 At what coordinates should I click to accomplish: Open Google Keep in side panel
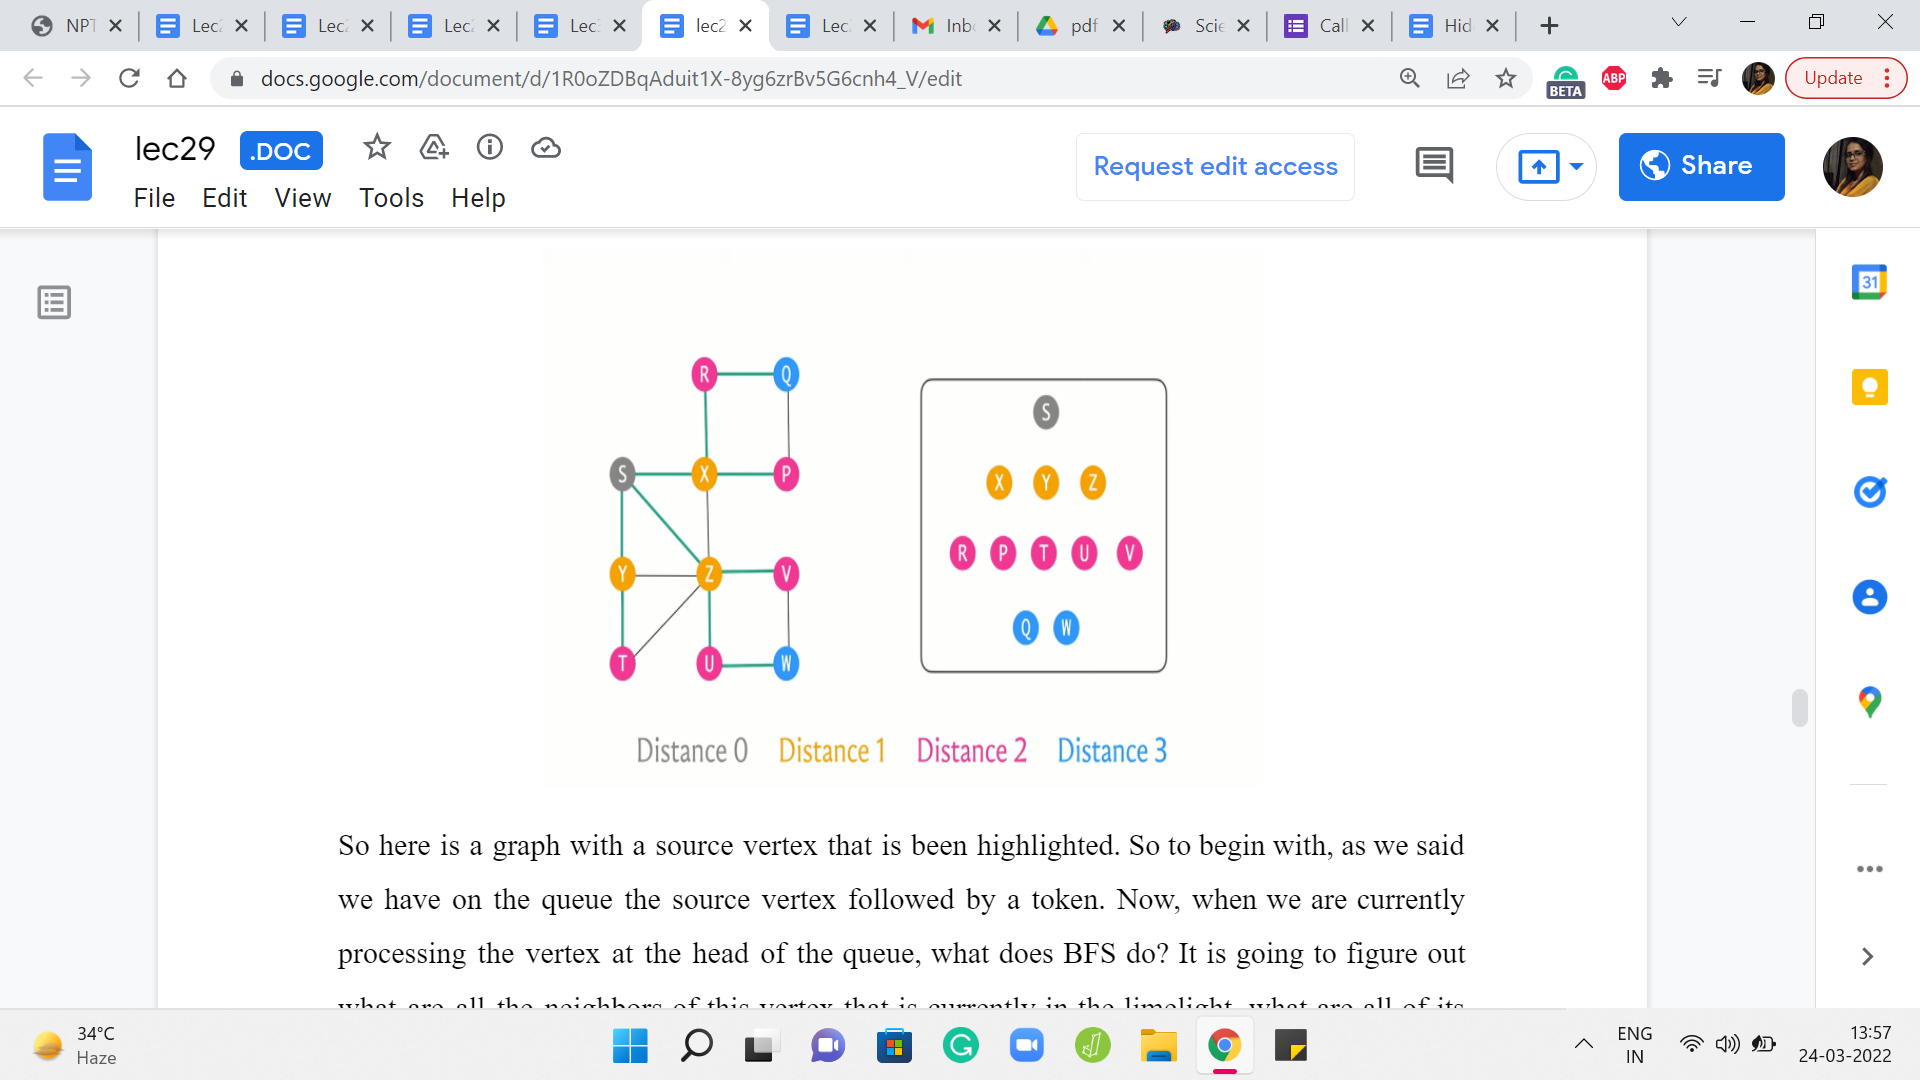coord(1869,387)
